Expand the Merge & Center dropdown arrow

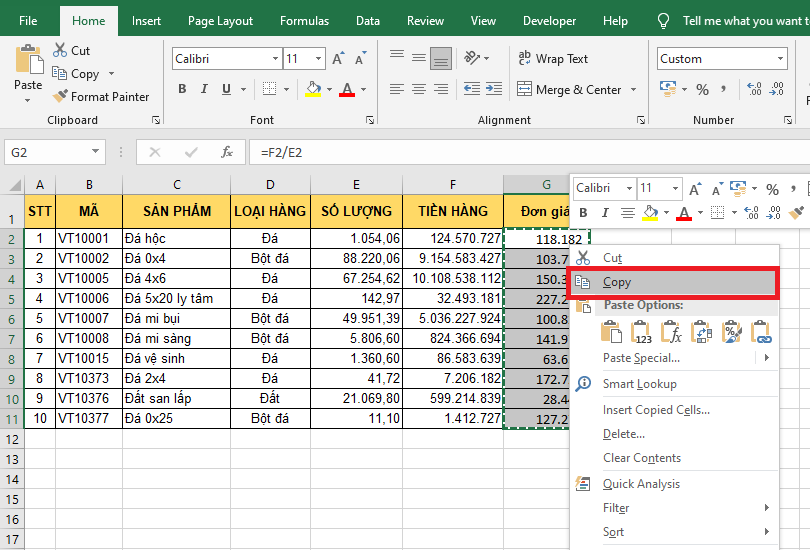point(634,90)
